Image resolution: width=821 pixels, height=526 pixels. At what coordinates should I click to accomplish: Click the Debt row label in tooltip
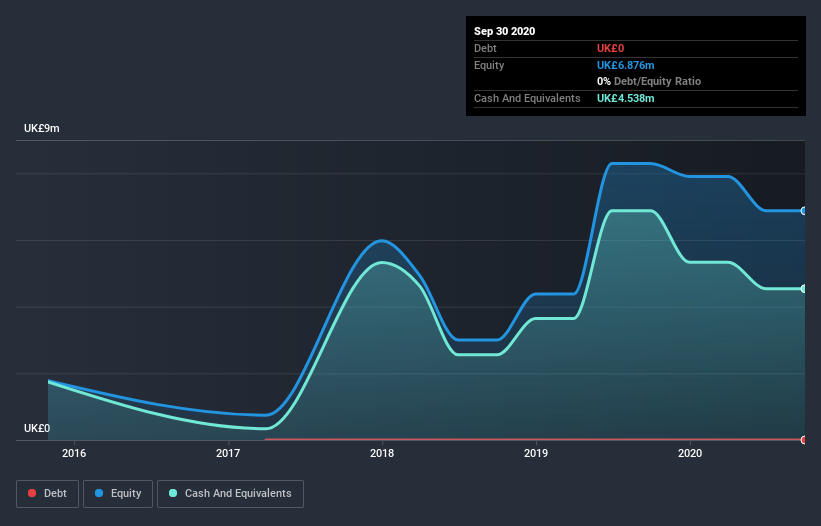click(x=485, y=48)
